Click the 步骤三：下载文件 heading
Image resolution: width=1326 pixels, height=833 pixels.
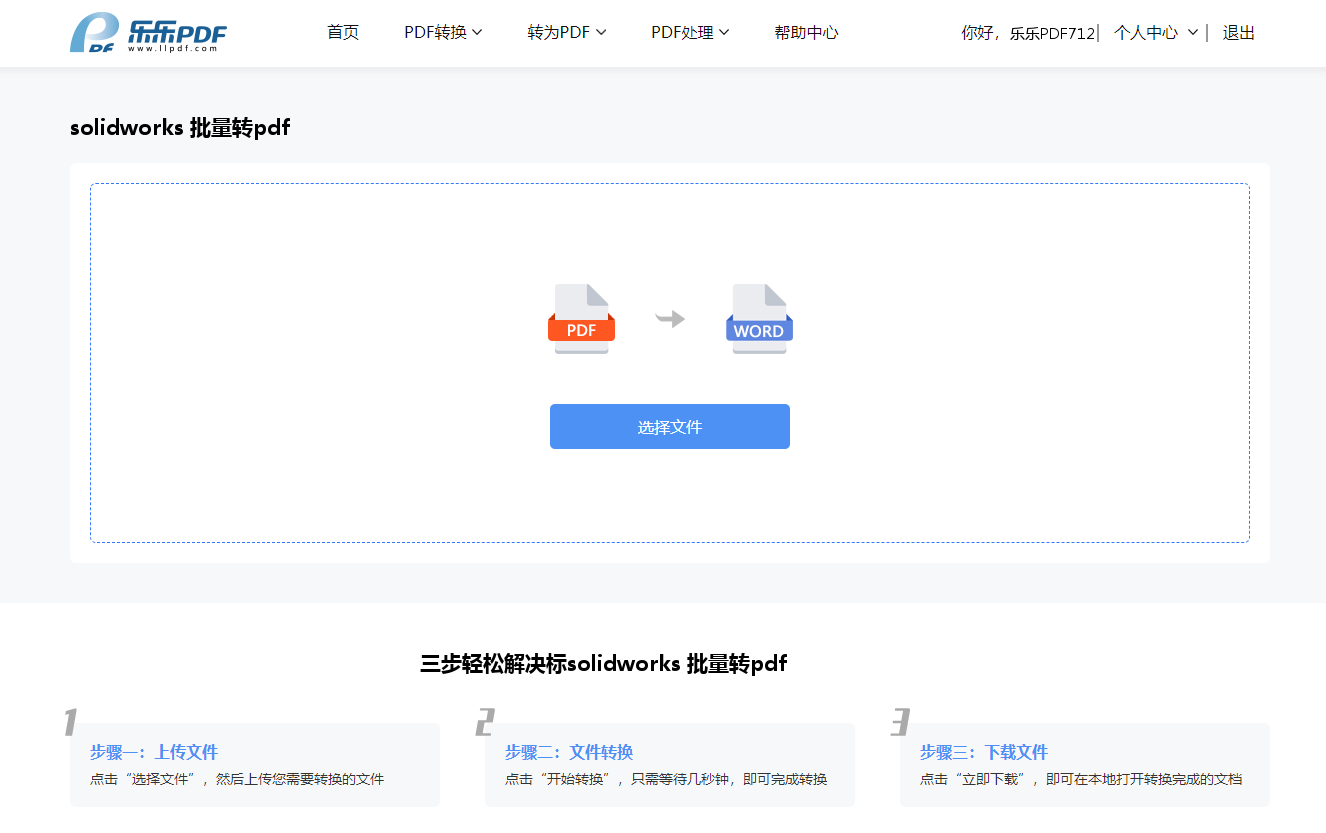coord(984,752)
